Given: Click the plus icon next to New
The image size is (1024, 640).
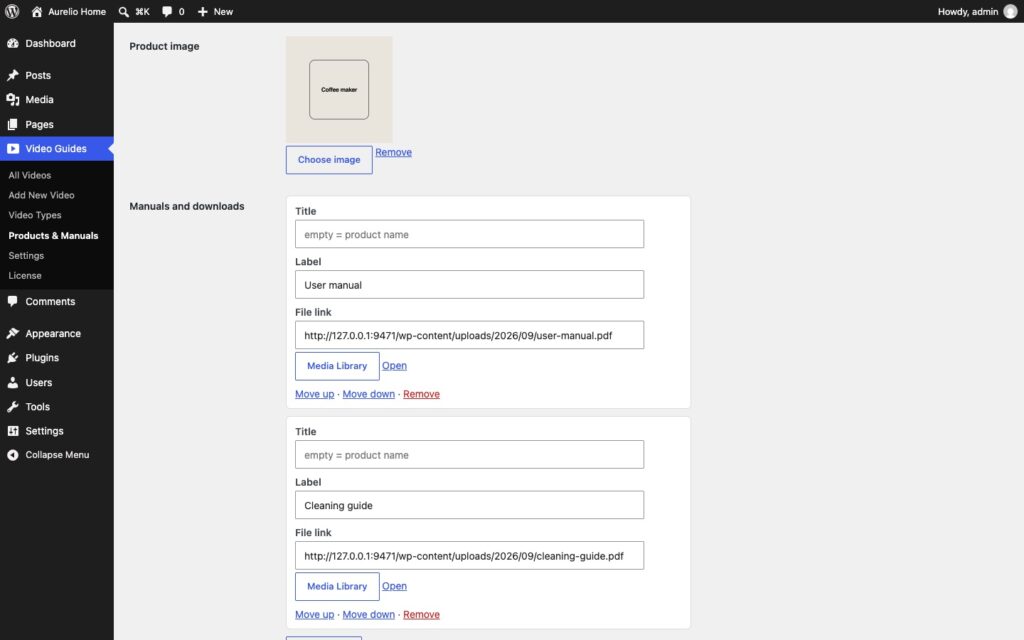Looking at the screenshot, I should pyautogui.click(x=202, y=11).
